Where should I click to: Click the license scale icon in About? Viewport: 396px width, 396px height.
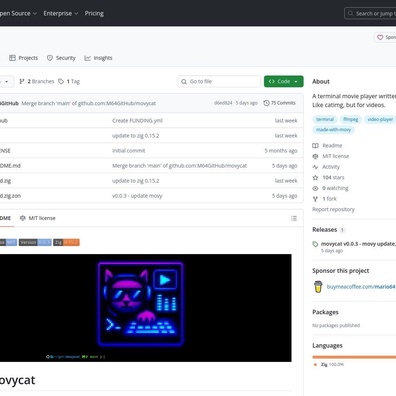315,156
